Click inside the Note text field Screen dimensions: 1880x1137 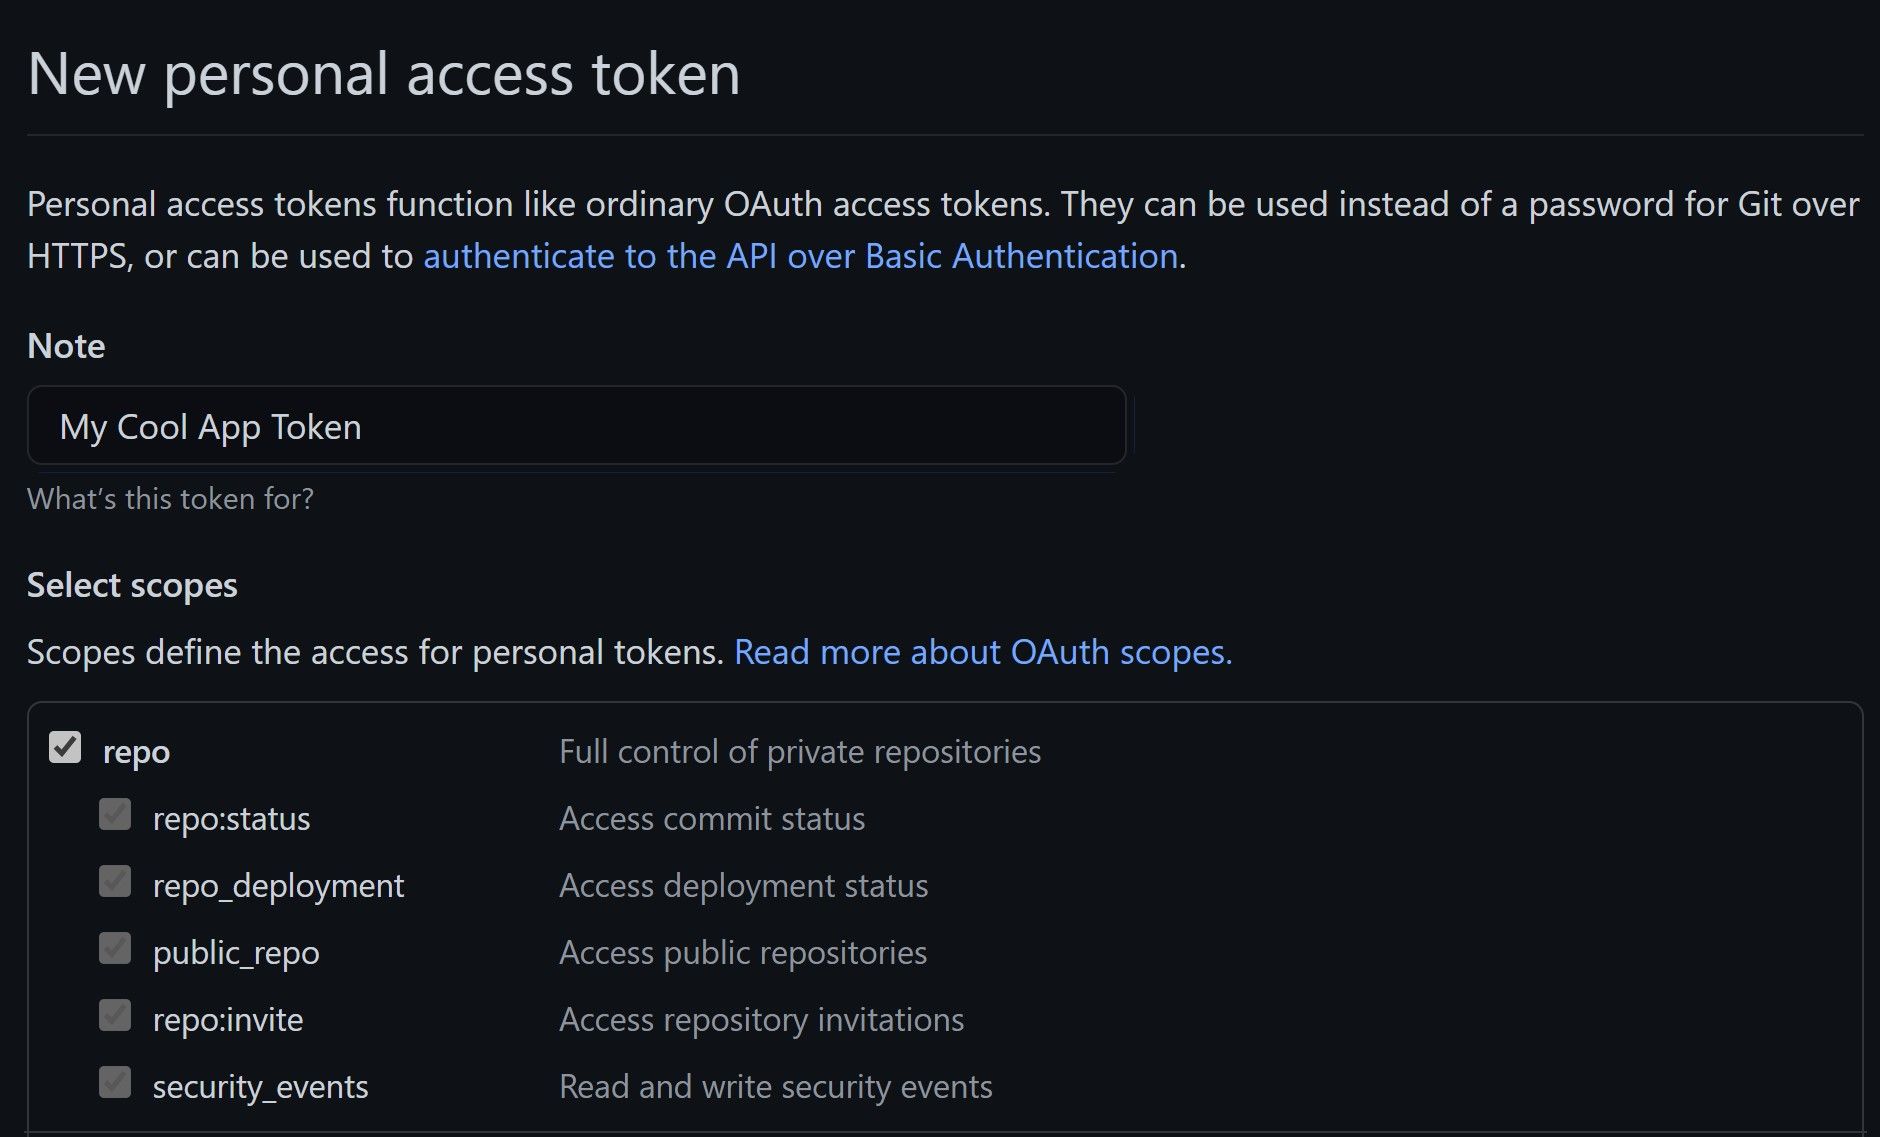click(578, 426)
